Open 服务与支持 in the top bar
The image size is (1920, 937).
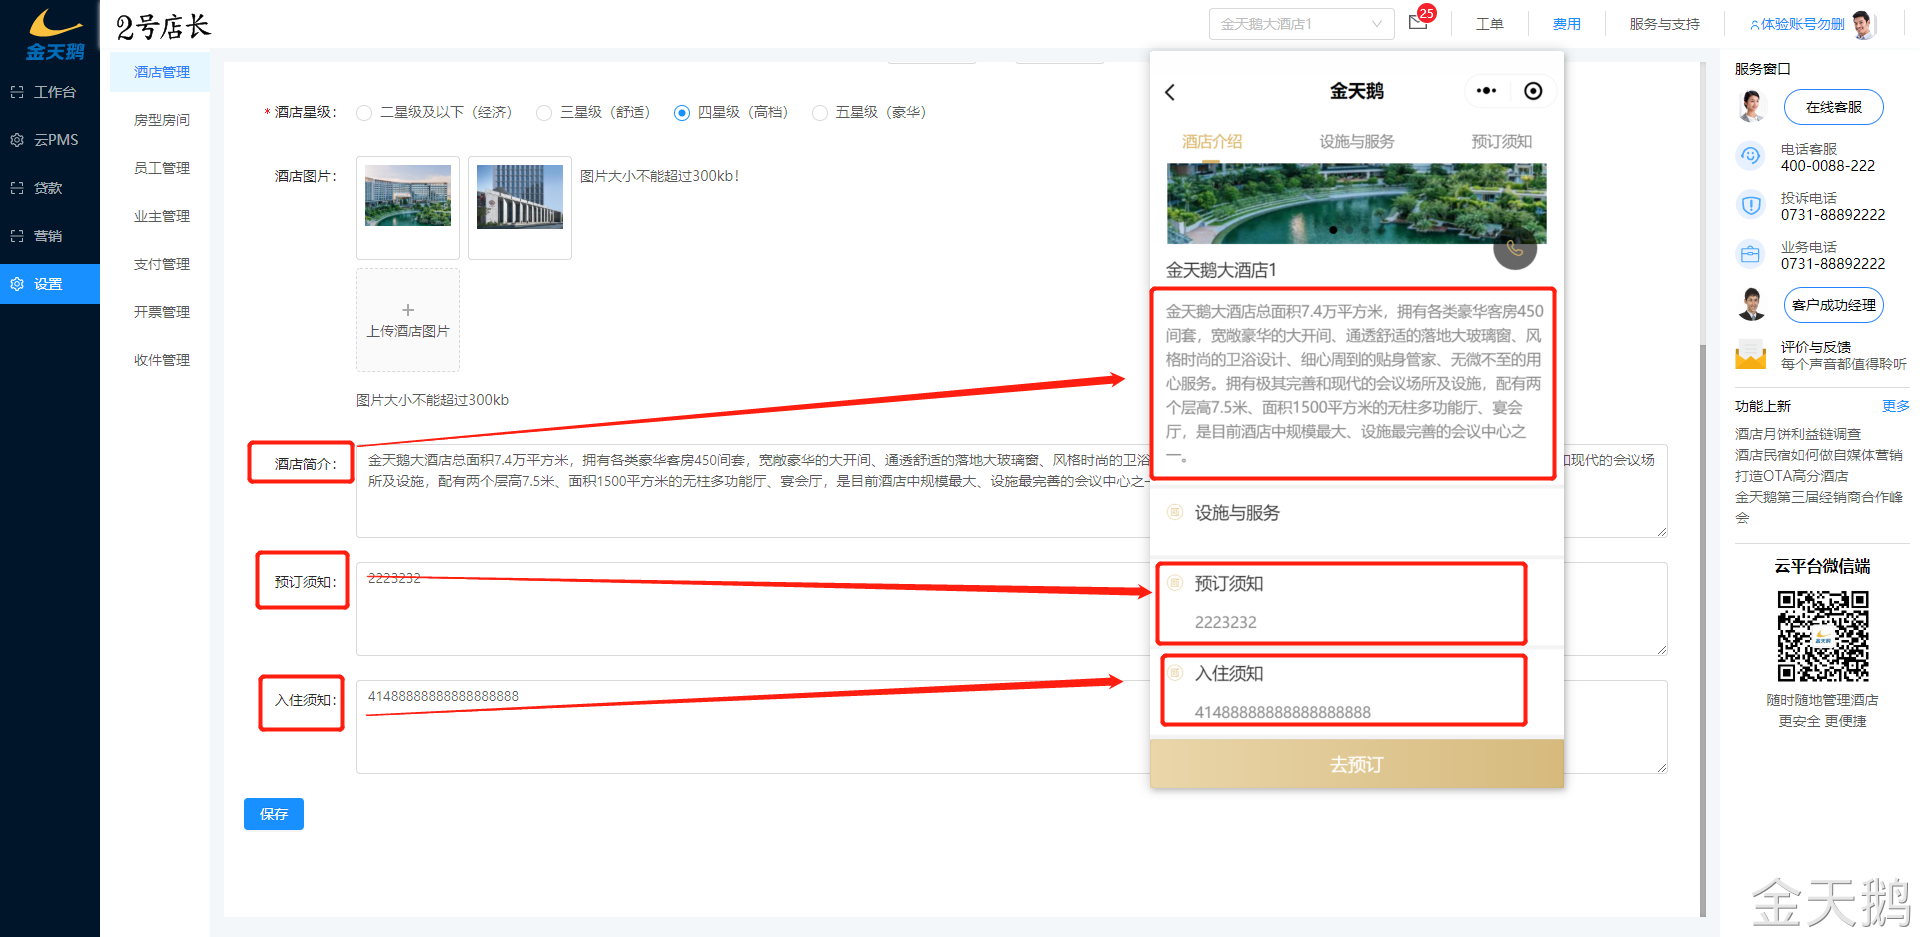point(1664,24)
